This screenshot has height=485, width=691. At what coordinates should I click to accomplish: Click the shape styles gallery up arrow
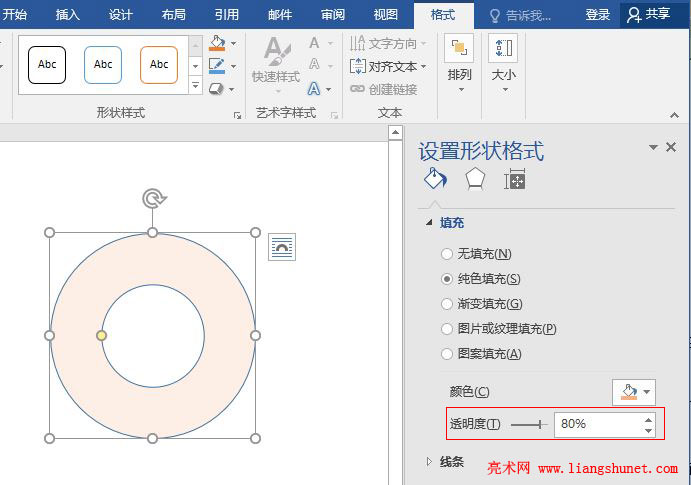(196, 46)
